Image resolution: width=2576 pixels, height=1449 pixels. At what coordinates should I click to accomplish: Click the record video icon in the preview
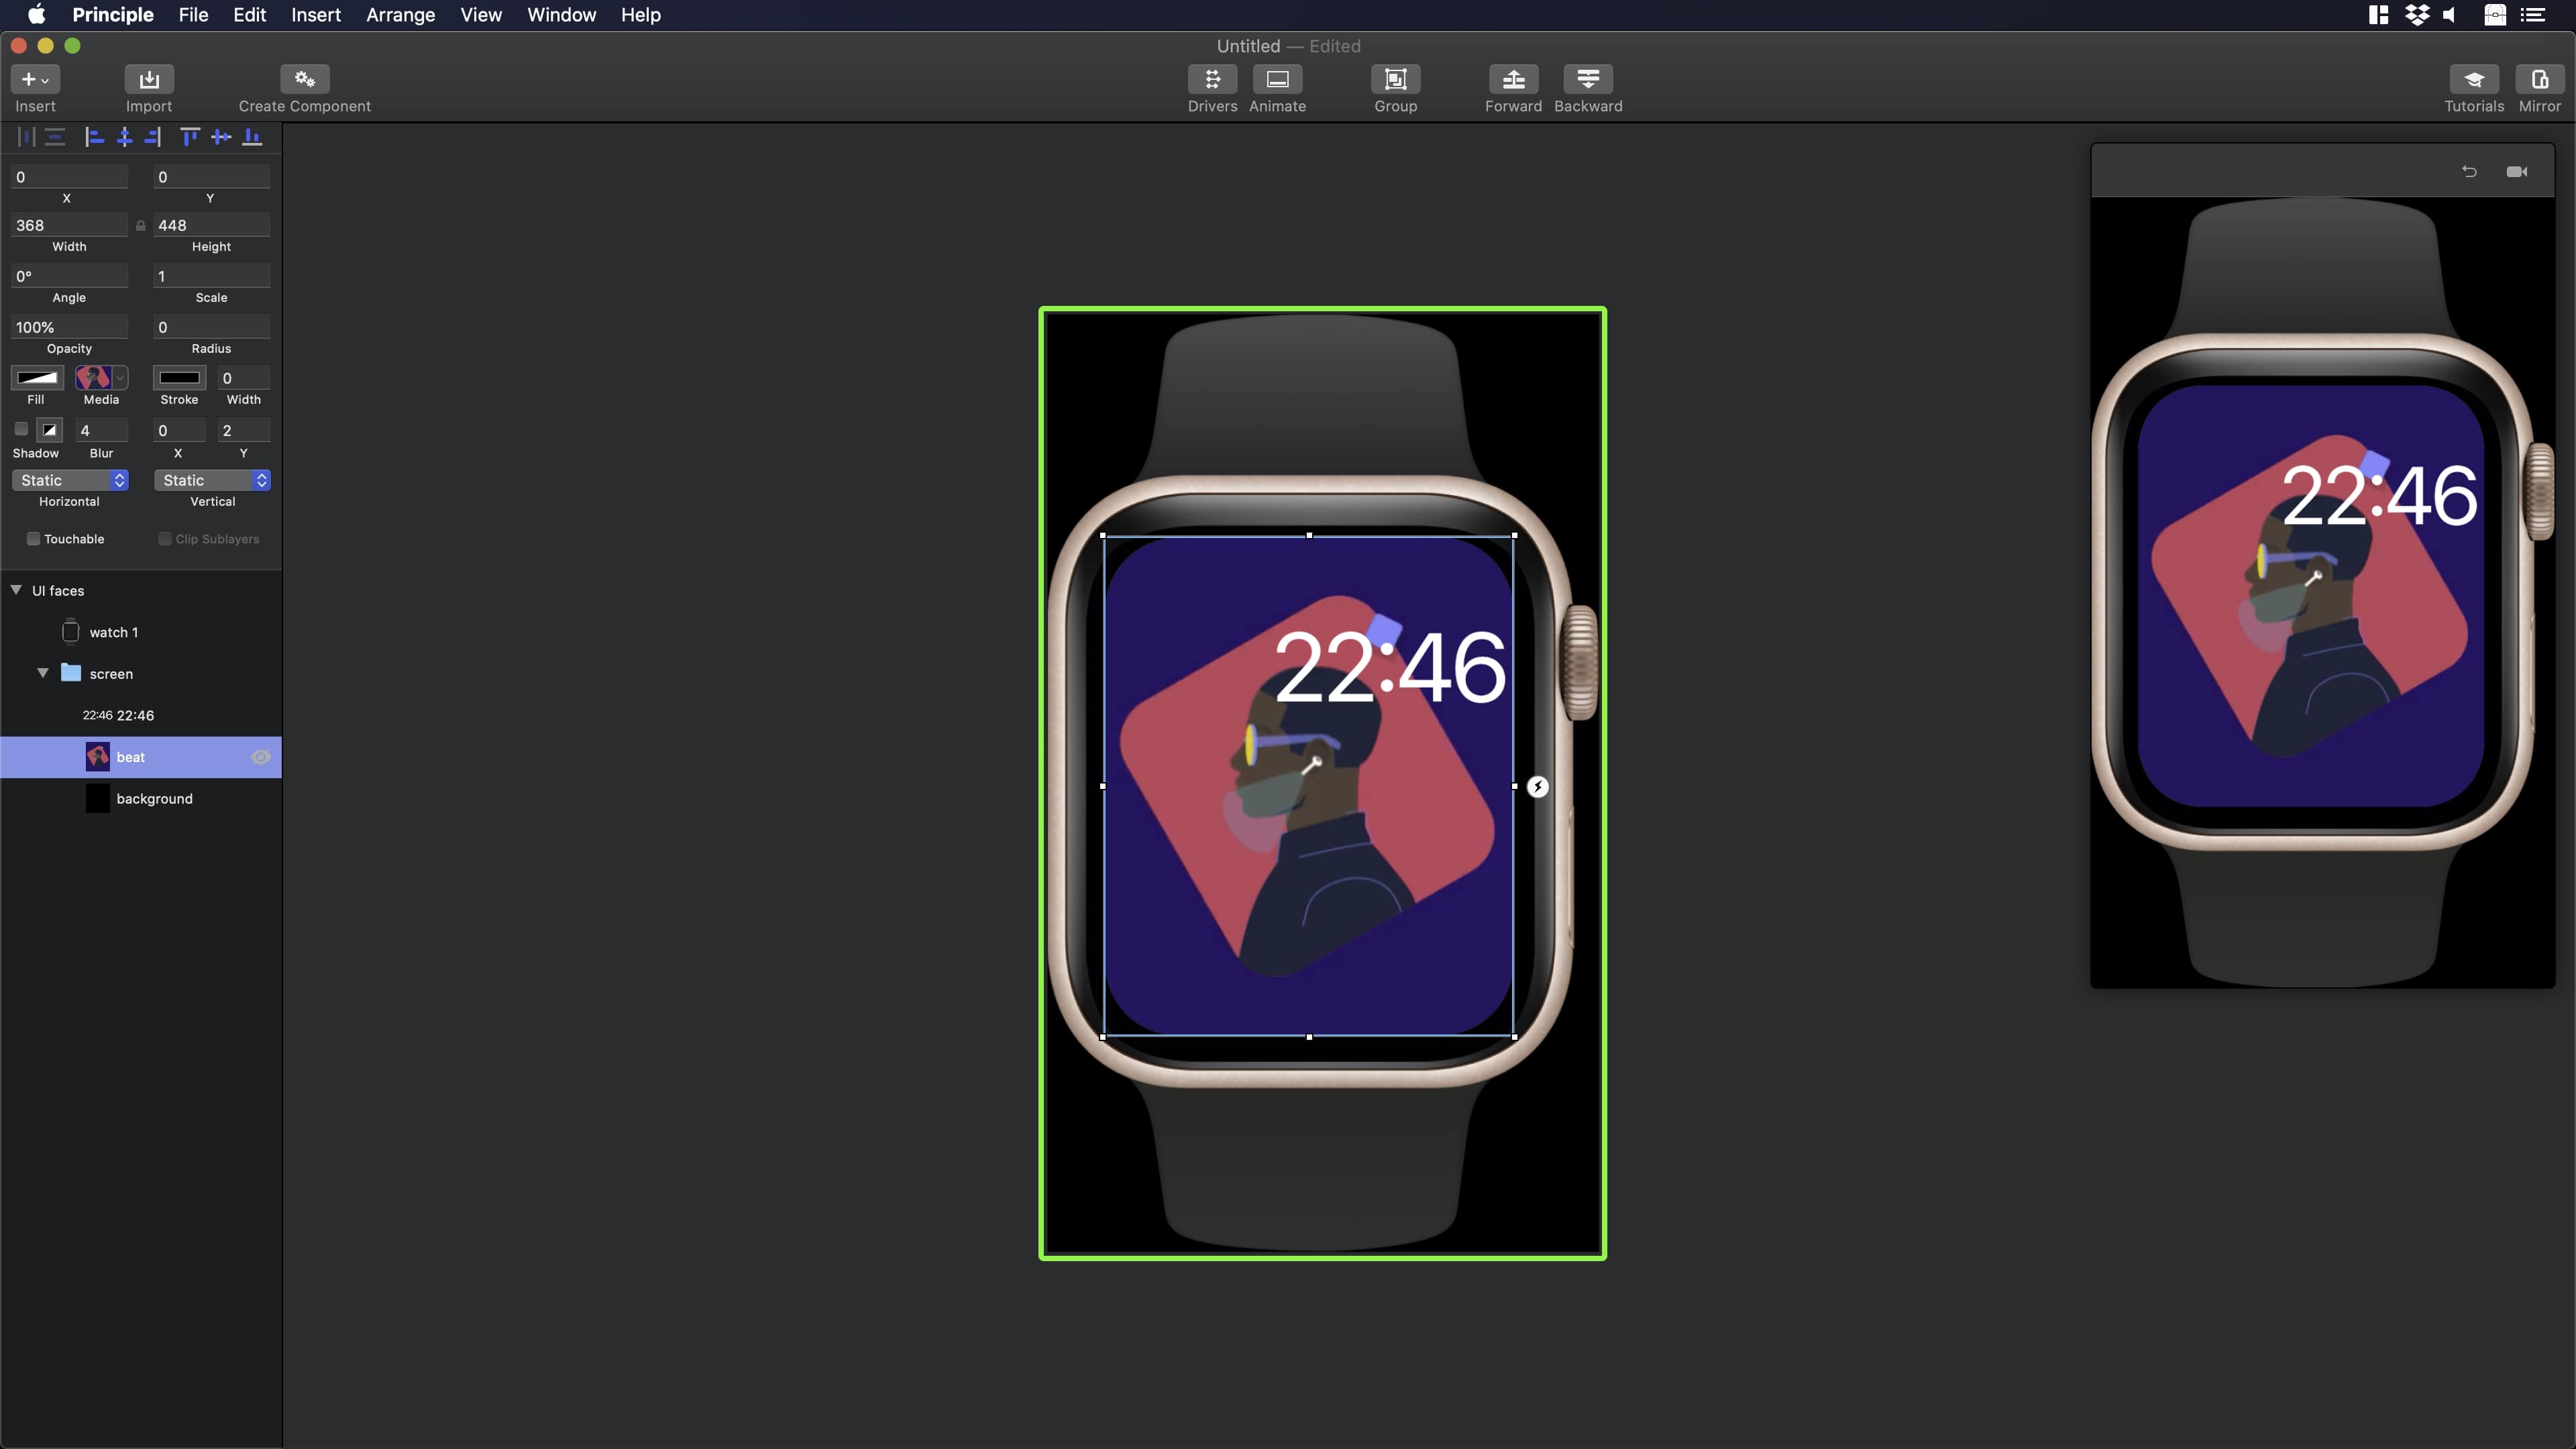[x=2517, y=171]
